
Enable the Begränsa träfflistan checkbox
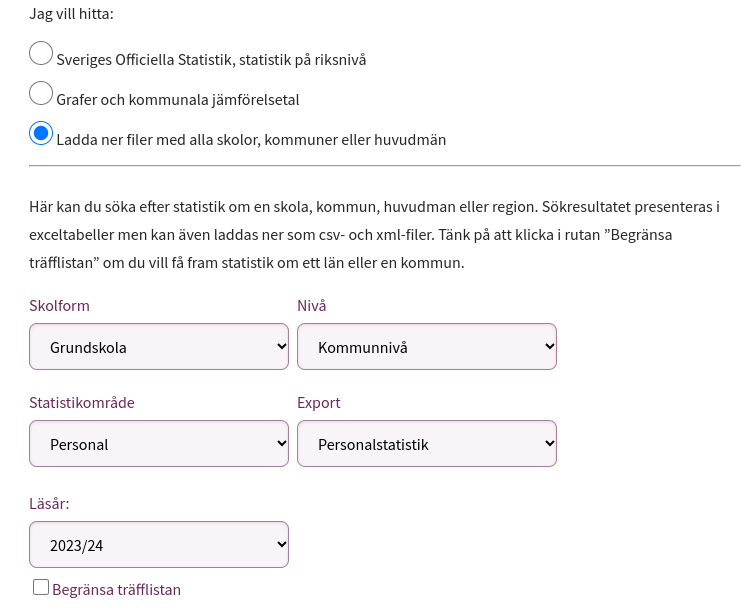tap(41, 587)
